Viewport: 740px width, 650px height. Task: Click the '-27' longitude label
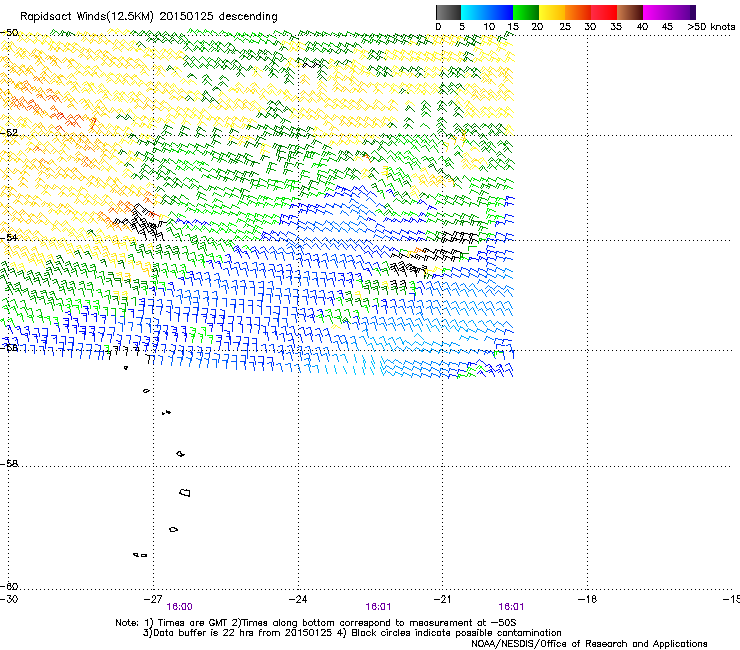pos(153,599)
